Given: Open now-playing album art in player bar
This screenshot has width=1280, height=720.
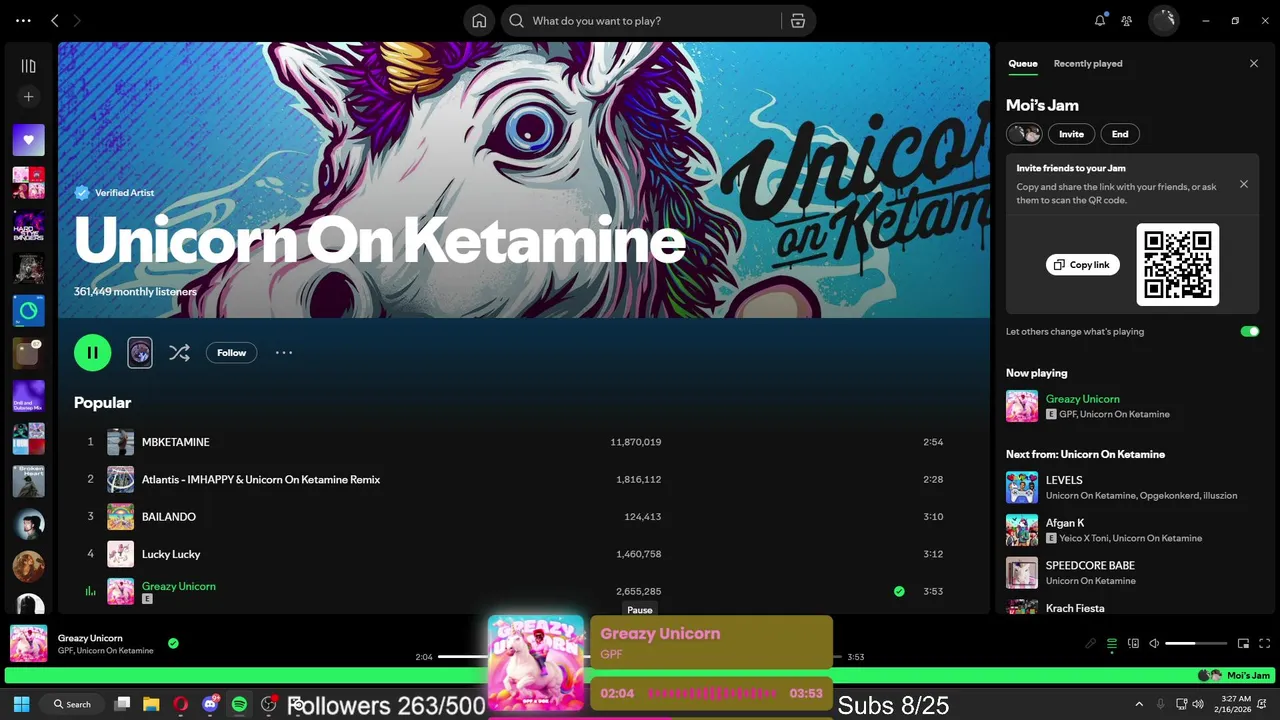Looking at the screenshot, I should pyautogui.click(x=28, y=644).
